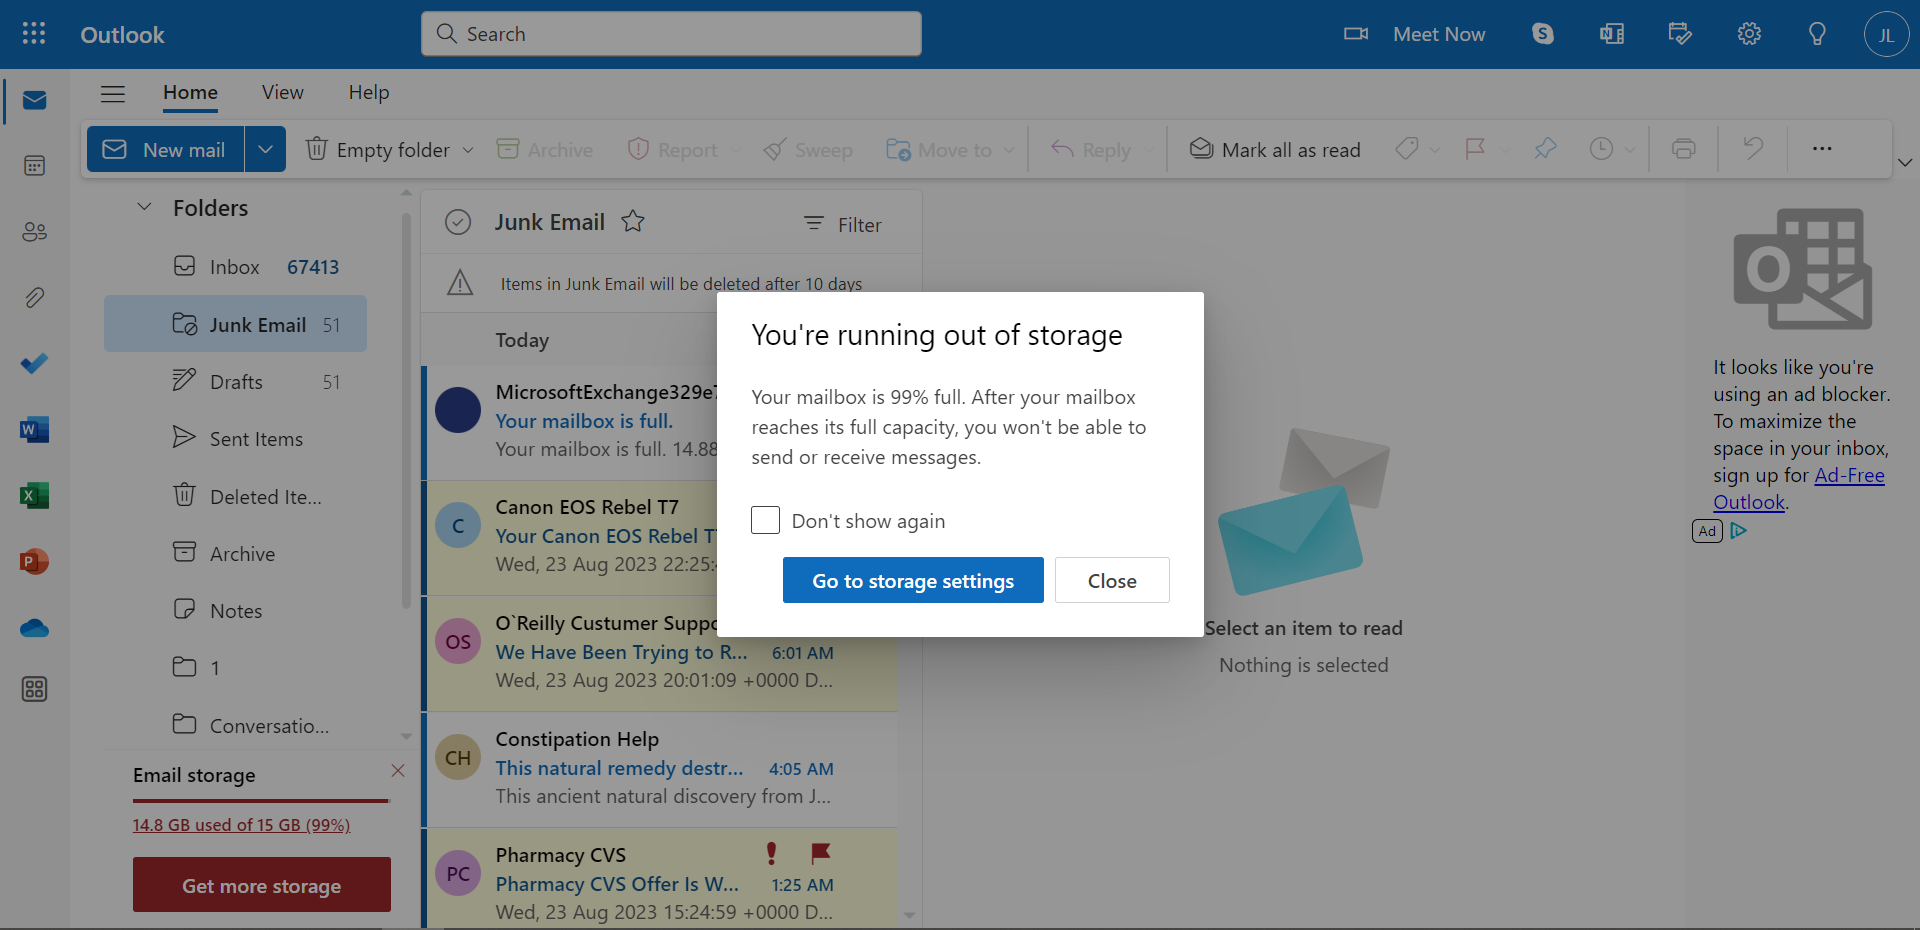
Task: Open the OneNote feed icon in header
Action: [1612, 34]
